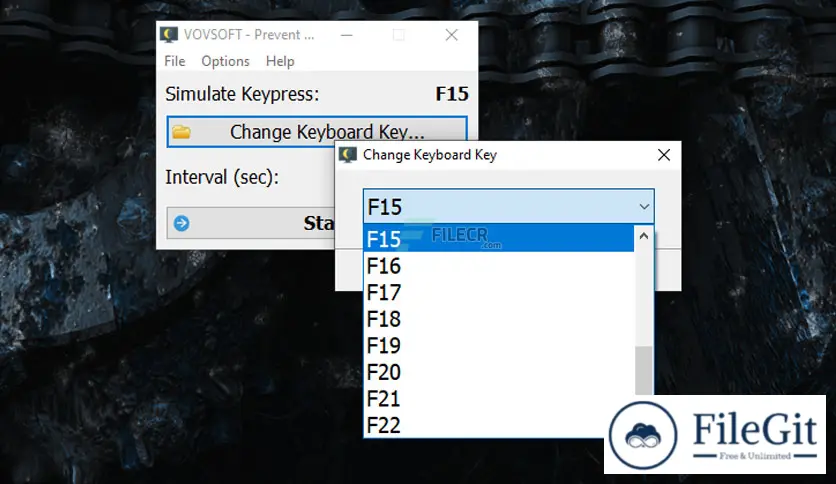Open the Help menu
Screen dimensions: 836x484
[x=280, y=61]
